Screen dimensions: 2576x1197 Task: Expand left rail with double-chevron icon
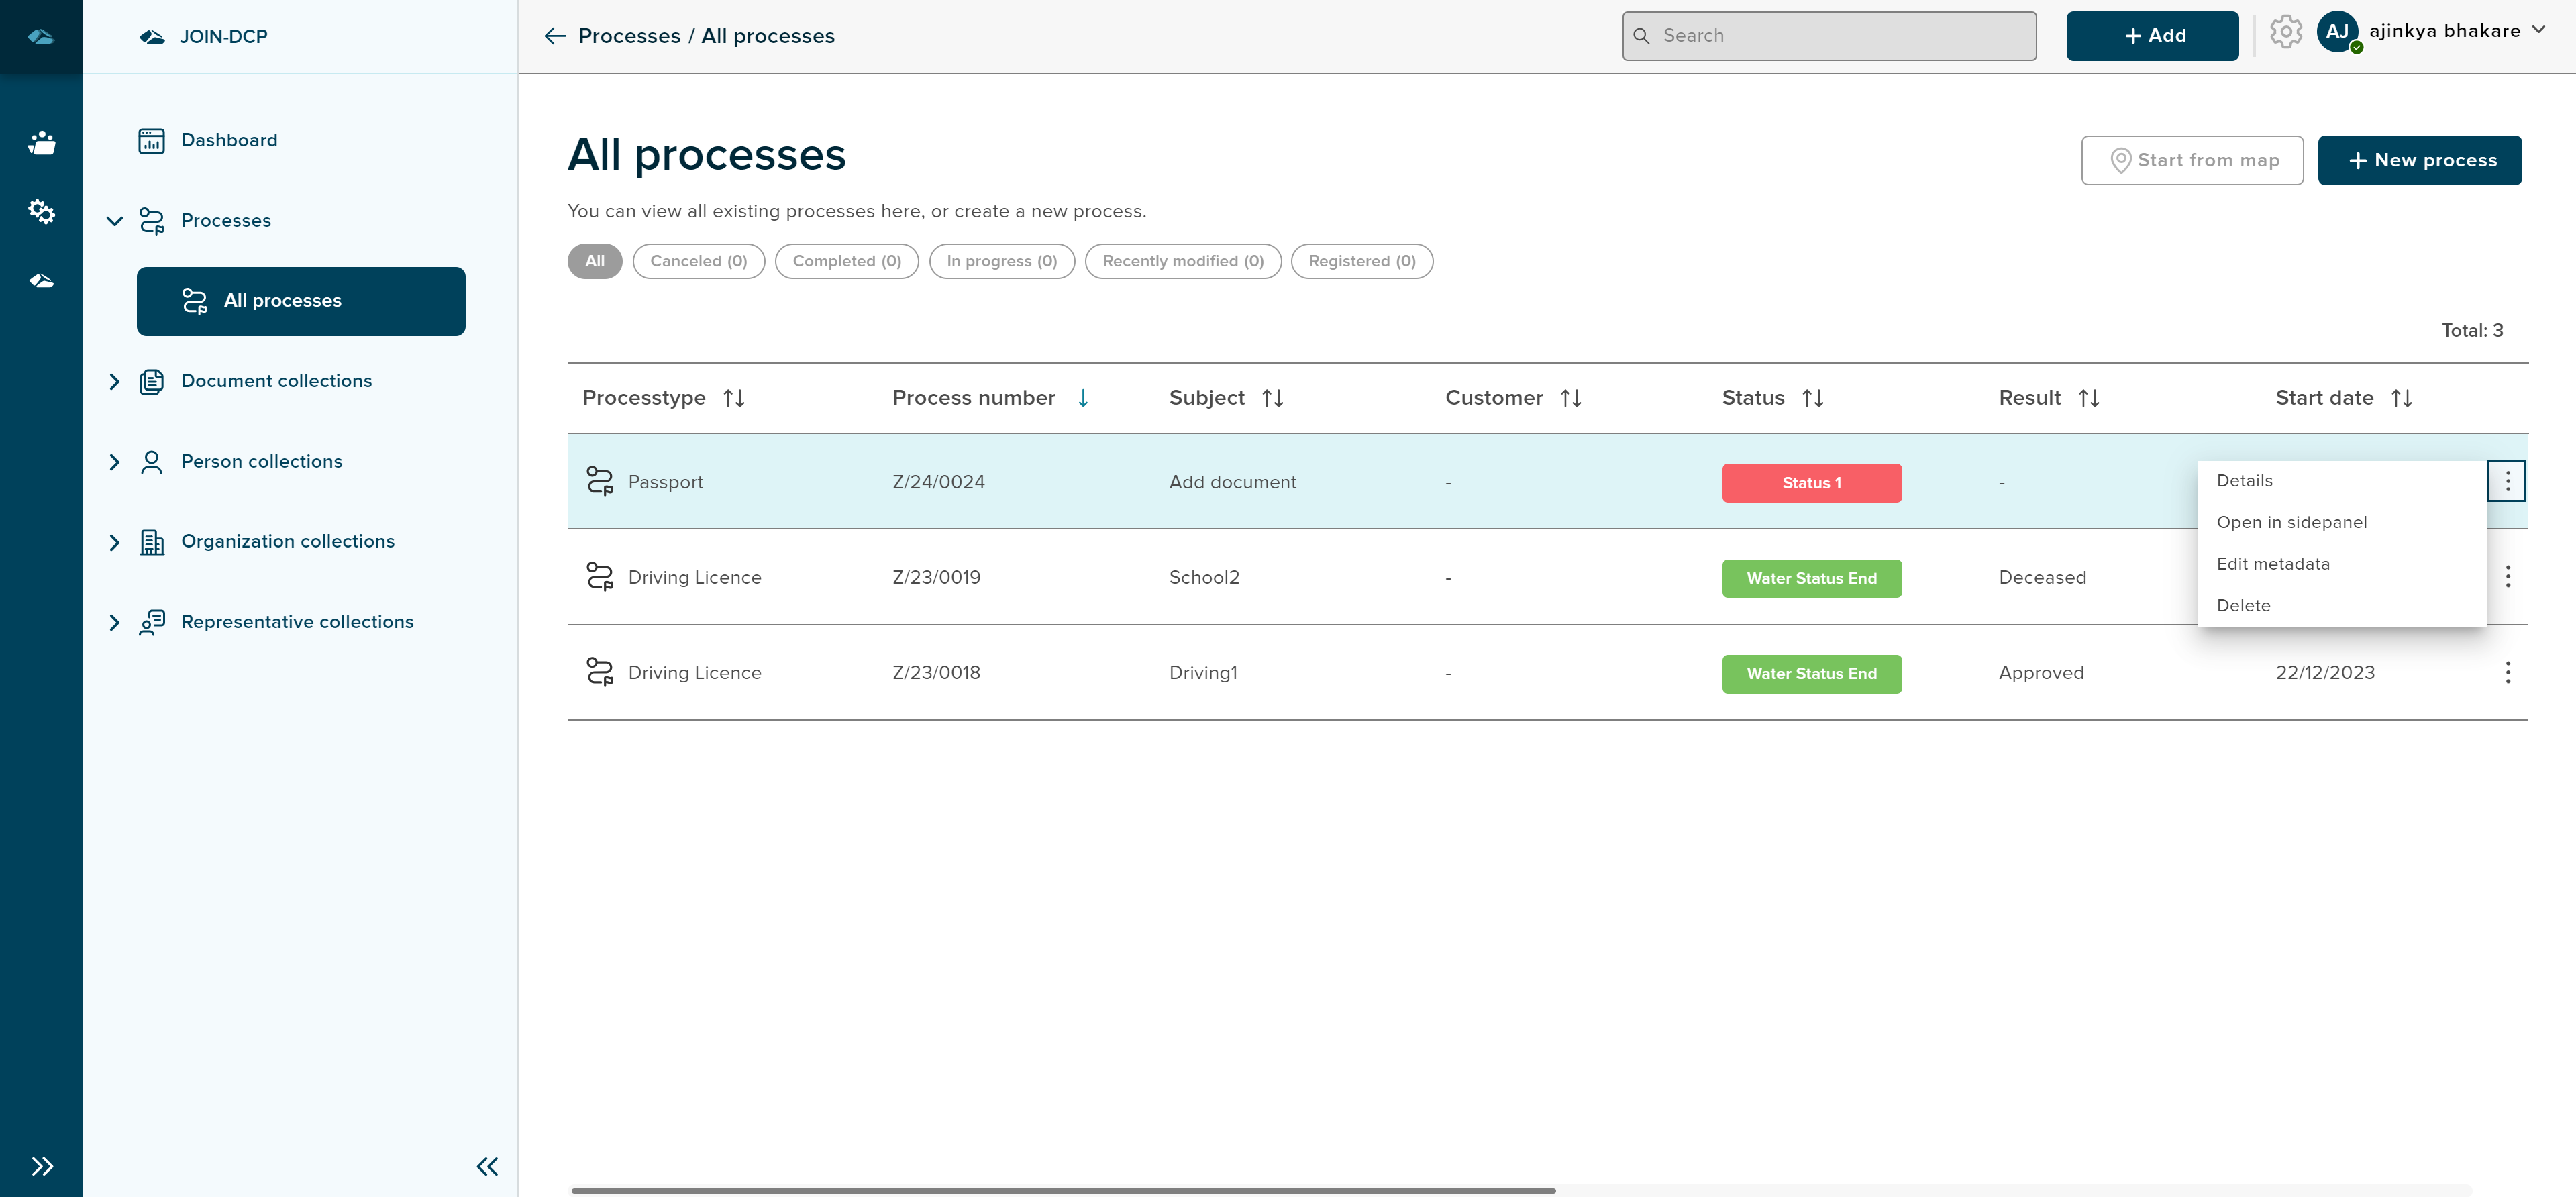(x=41, y=1166)
